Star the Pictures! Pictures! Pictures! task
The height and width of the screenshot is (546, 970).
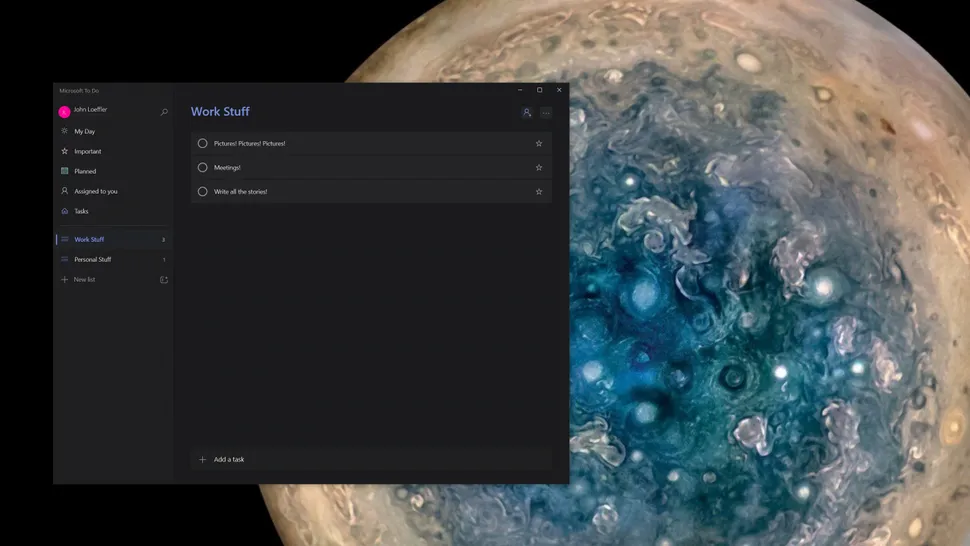pyautogui.click(x=539, y=143)
